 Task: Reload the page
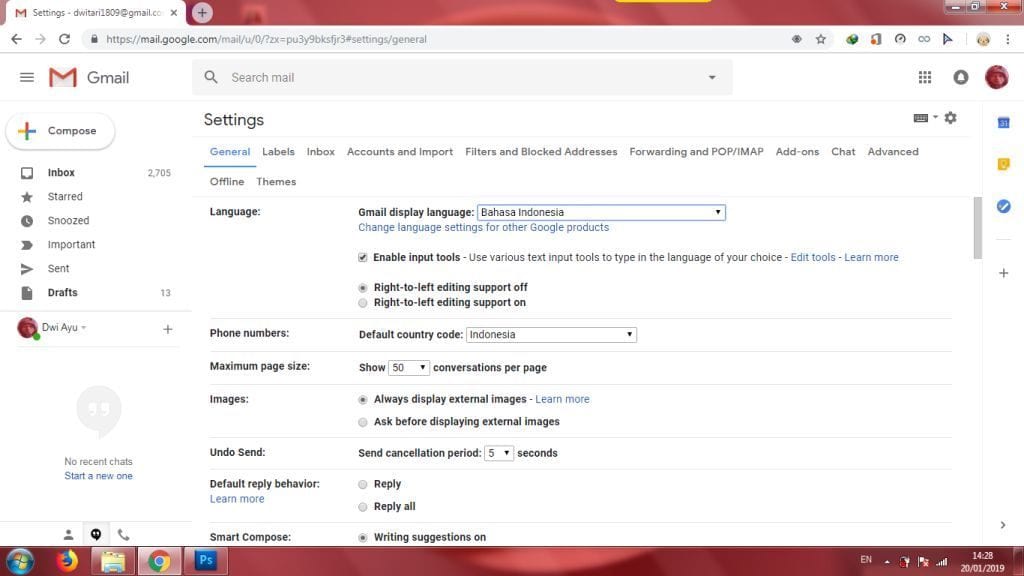point(64,39)
